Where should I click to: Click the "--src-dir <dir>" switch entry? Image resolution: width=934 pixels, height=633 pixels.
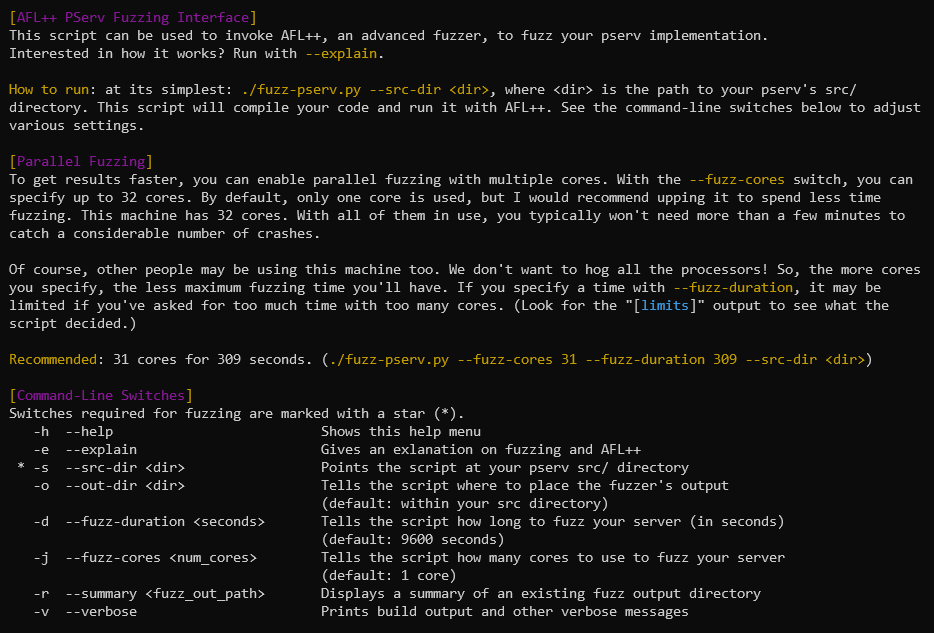(x=125, y=467)
